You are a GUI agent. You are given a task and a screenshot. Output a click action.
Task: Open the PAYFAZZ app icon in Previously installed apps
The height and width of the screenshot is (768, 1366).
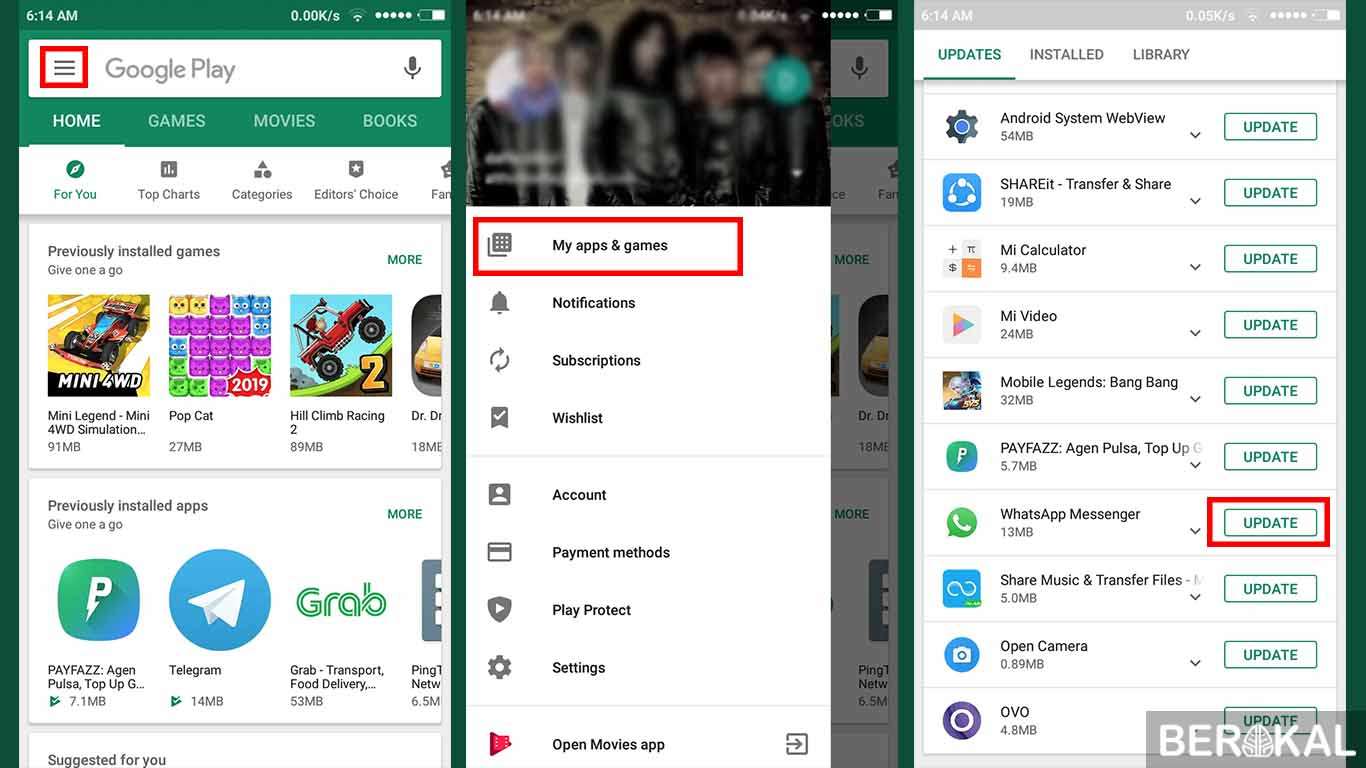(x=99, y=600)
